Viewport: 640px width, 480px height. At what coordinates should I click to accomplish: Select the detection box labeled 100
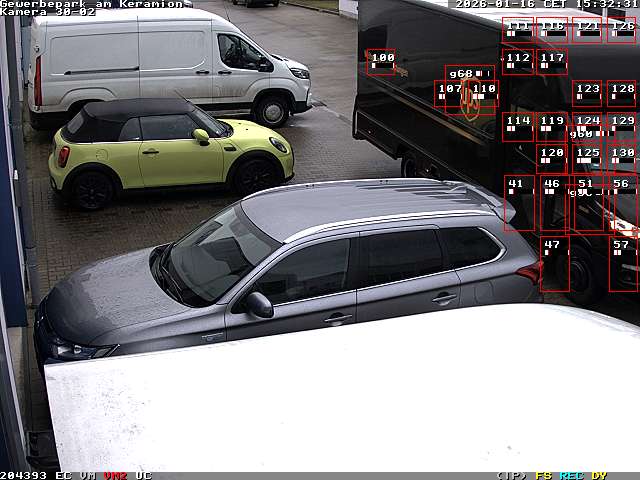[x=381, y=62]
